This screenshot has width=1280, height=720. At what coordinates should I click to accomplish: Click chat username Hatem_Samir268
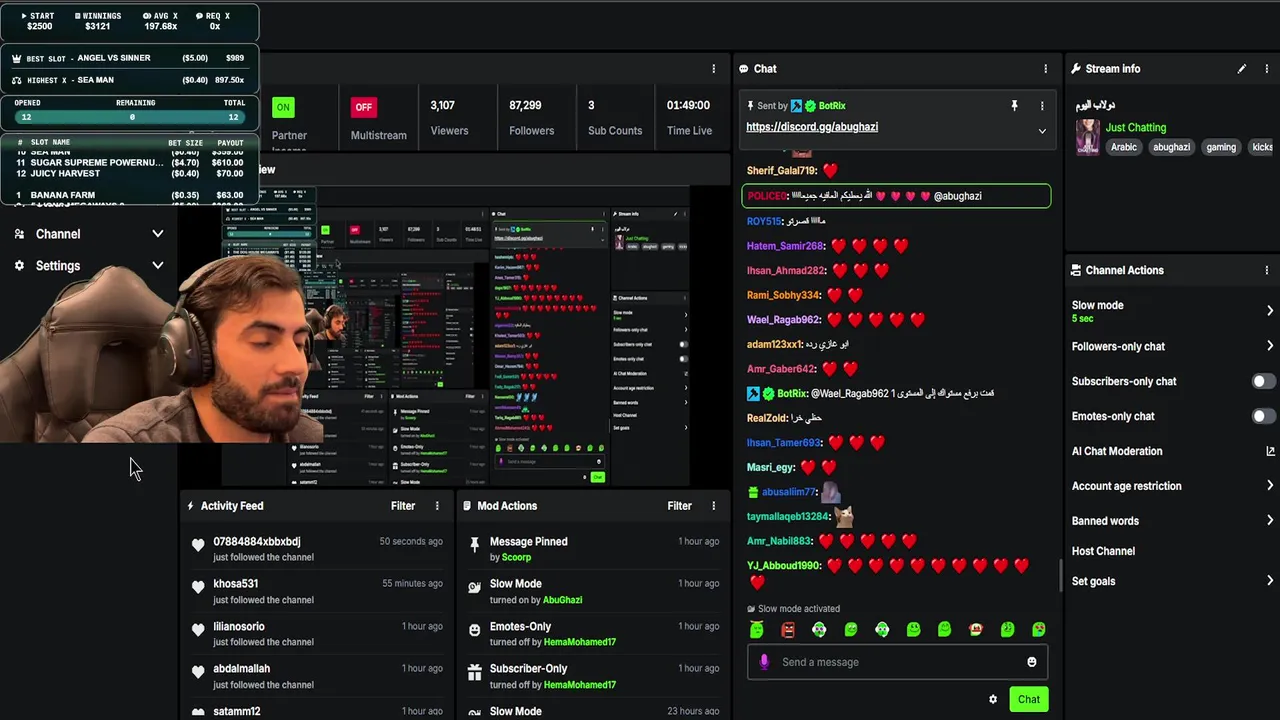785,246
